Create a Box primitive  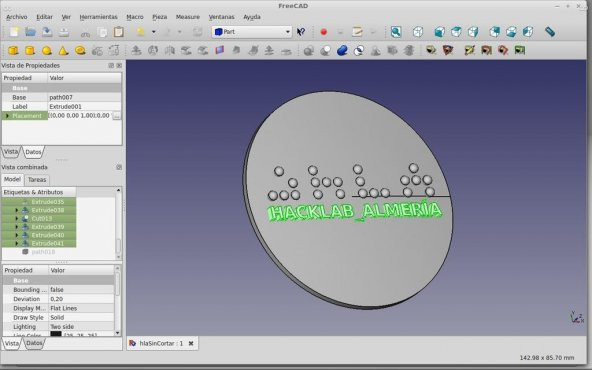coord(13,50)
